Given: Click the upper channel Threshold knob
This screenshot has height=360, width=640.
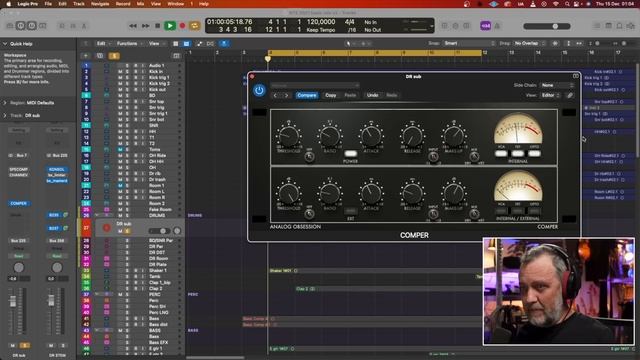Looking at the screenshot, I should pyautogui.click(x=289, y=136).
